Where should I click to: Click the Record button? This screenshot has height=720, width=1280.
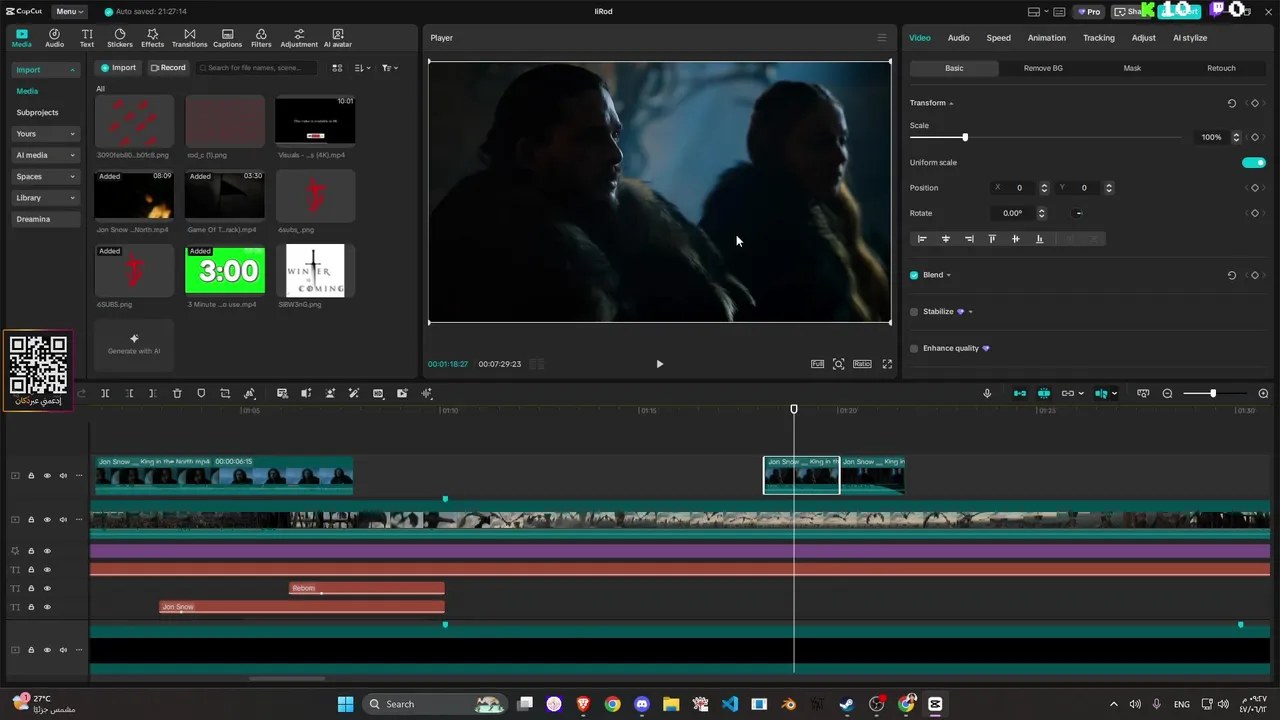click(168, 68)
